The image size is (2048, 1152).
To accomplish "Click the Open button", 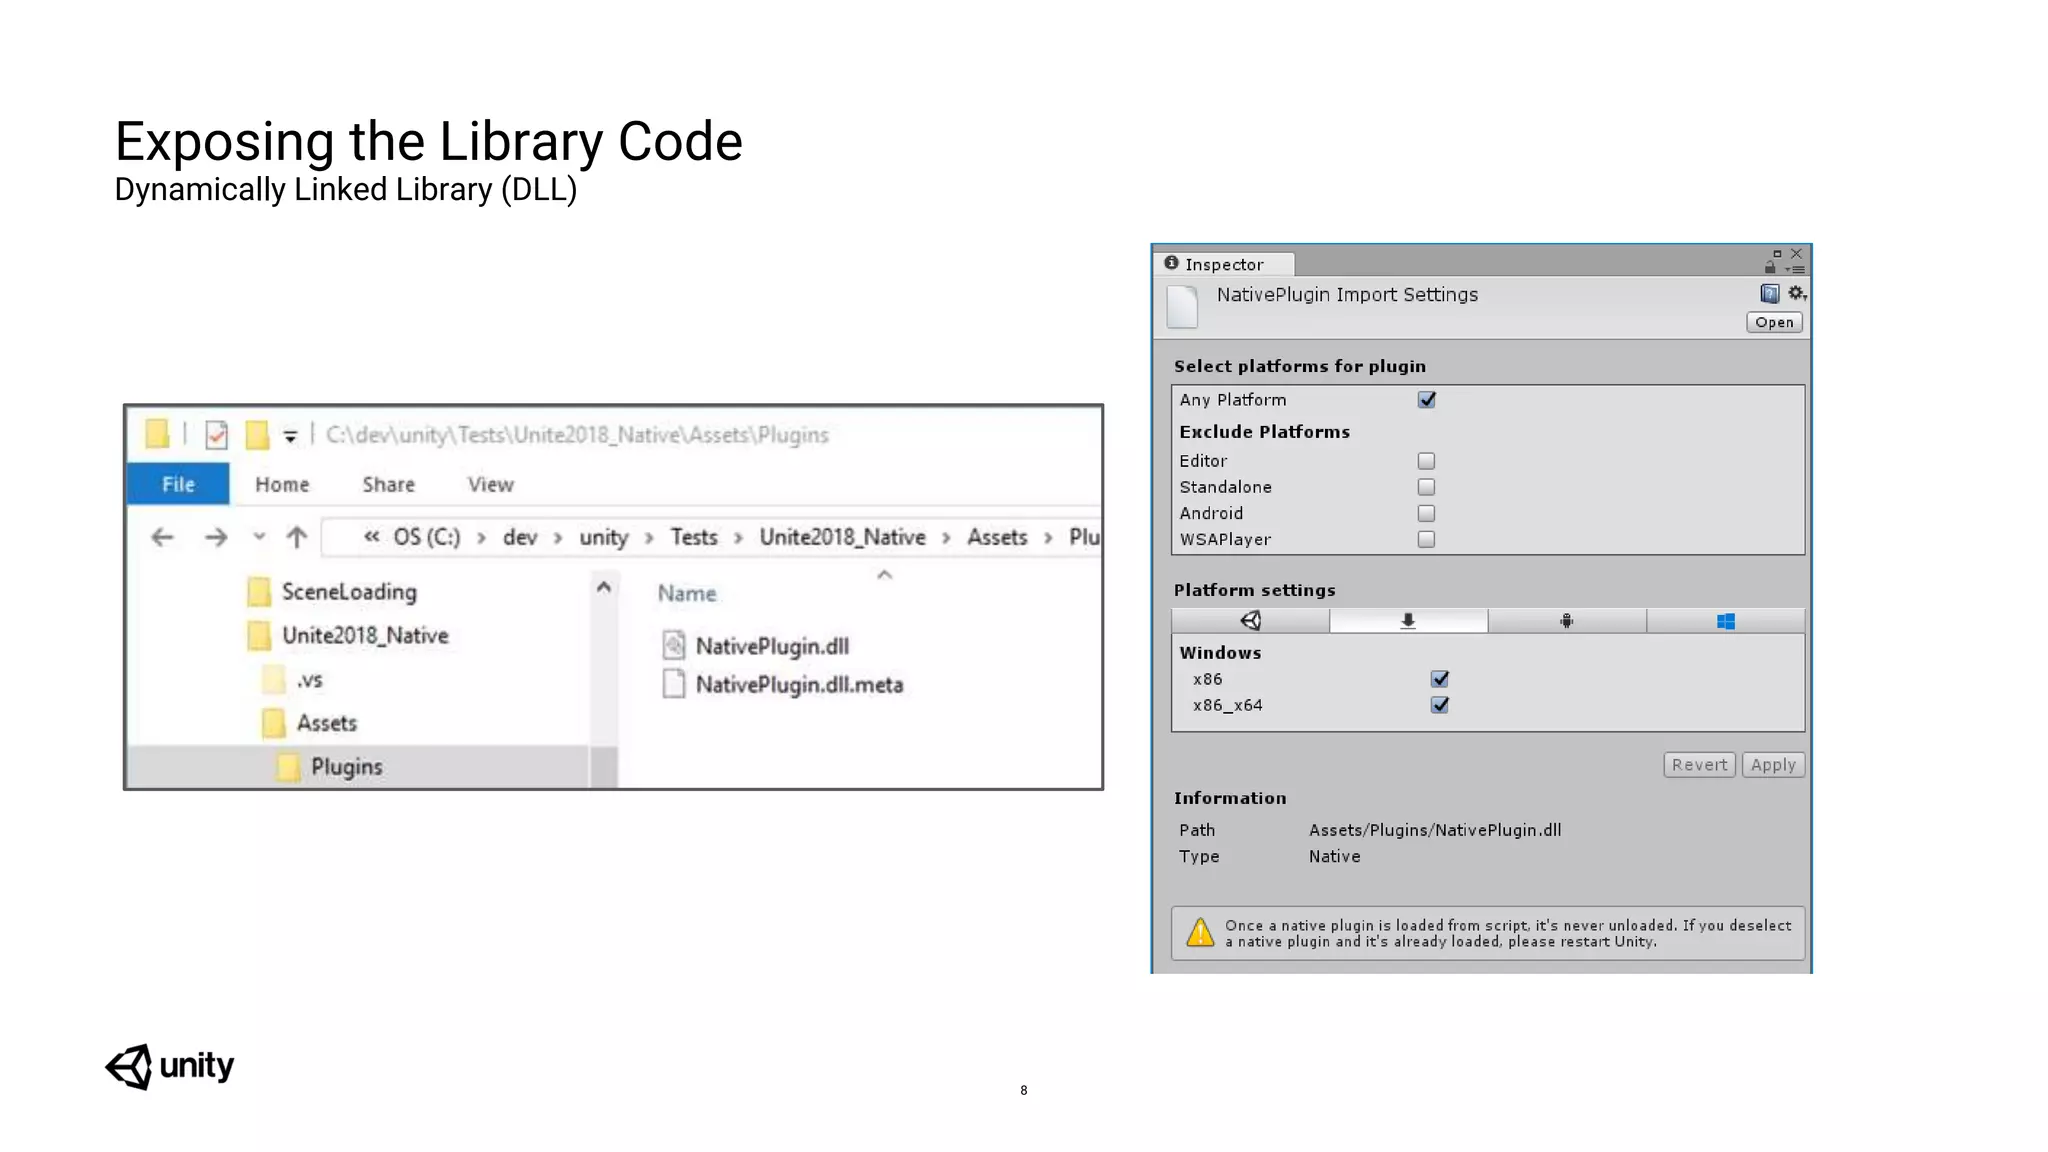I will [x=1774, y=322].
